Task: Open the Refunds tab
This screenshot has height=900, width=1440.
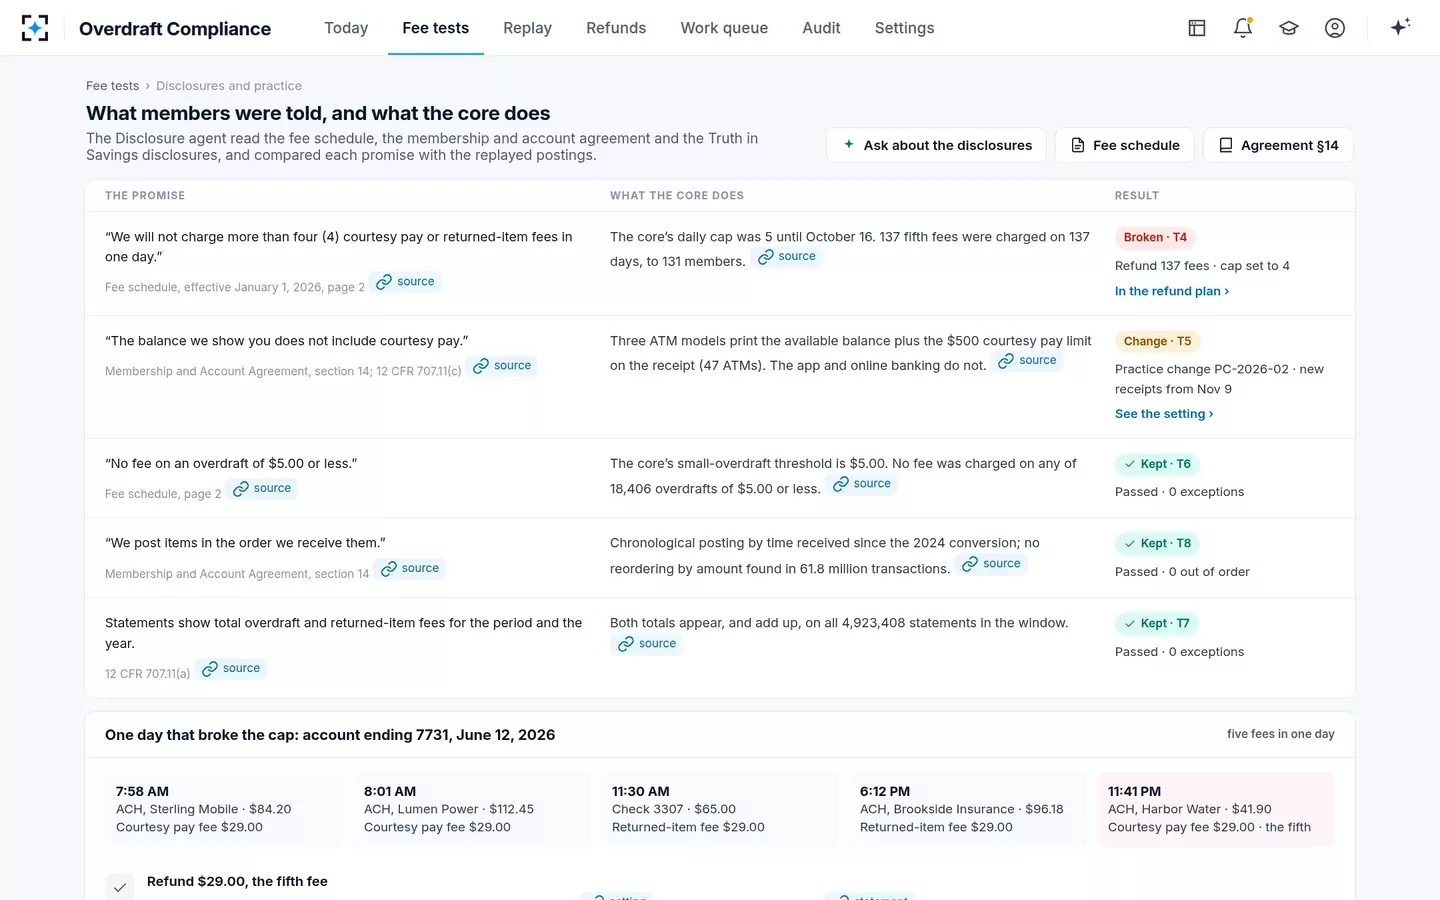Action: click(x=616, y=28)
